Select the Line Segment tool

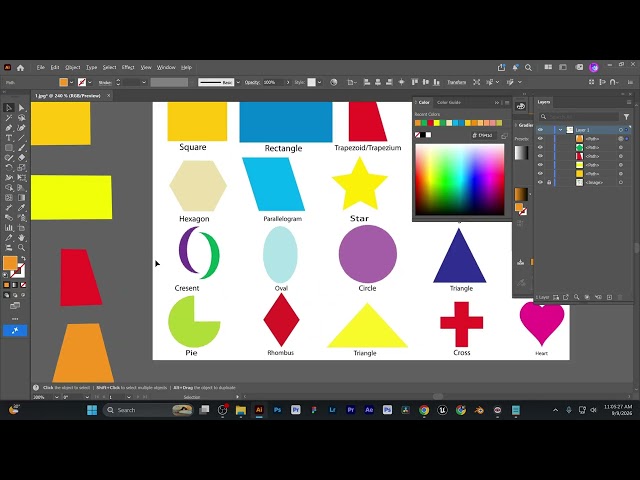22,138
